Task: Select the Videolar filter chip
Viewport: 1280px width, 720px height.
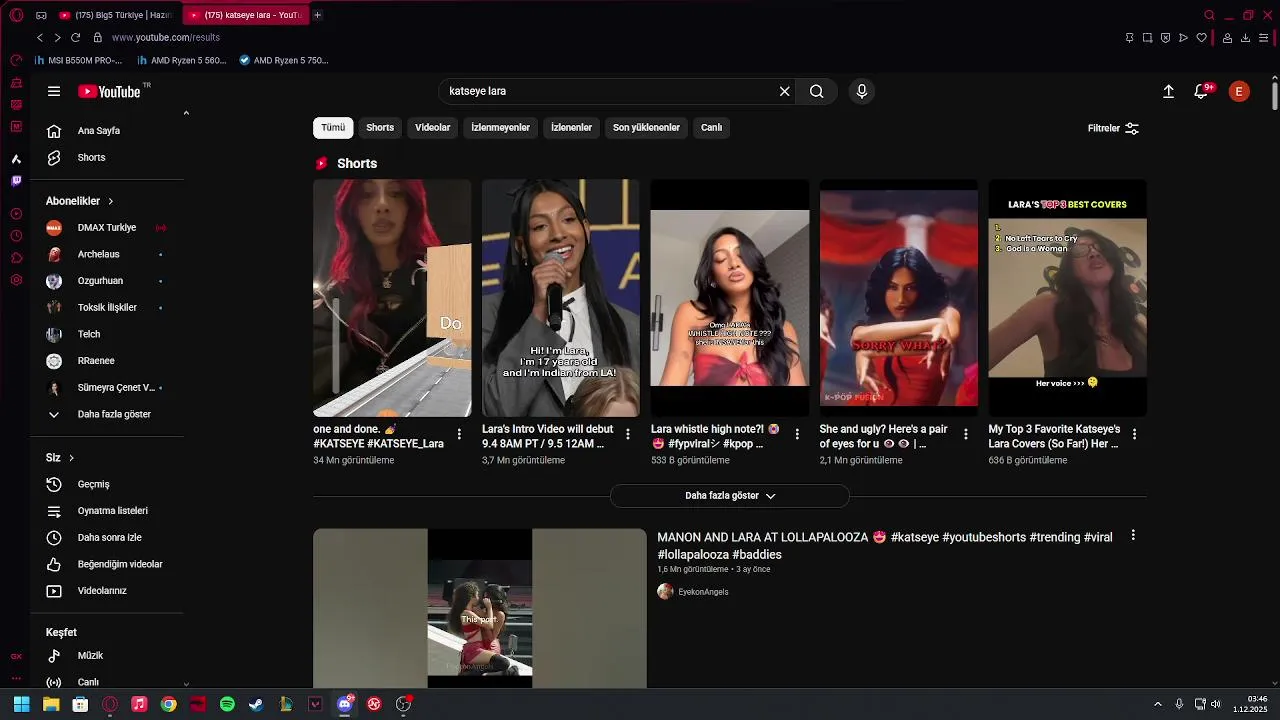Action: click(433, 128)
